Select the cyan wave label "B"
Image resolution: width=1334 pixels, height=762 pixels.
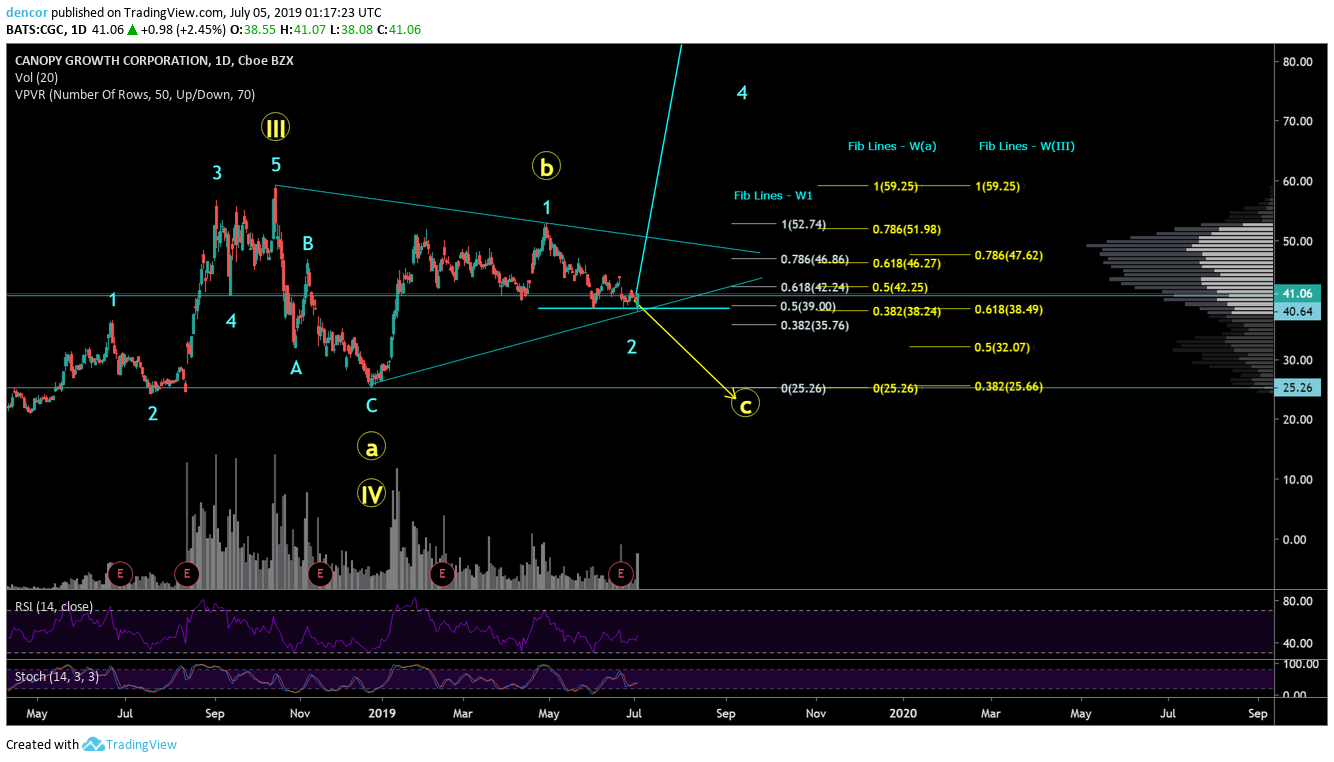click(309, 243)
